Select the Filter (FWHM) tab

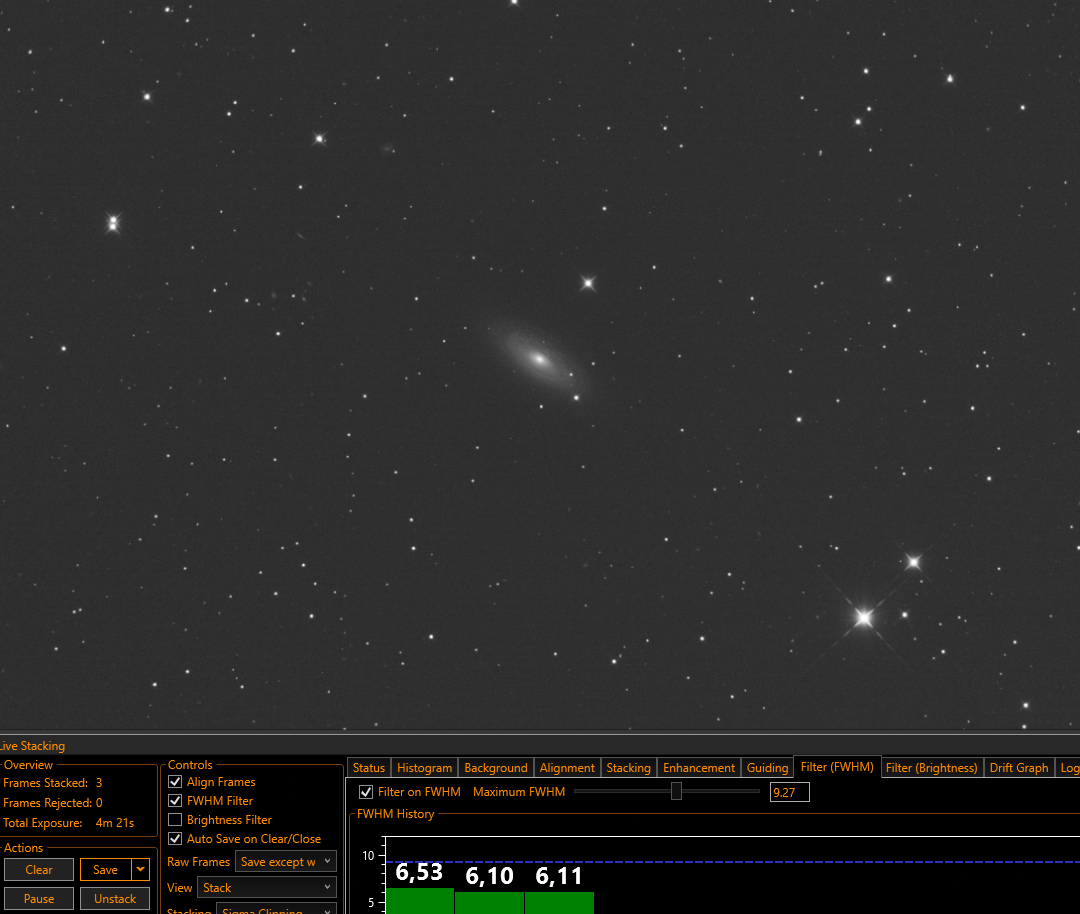(x=837, y=767)
